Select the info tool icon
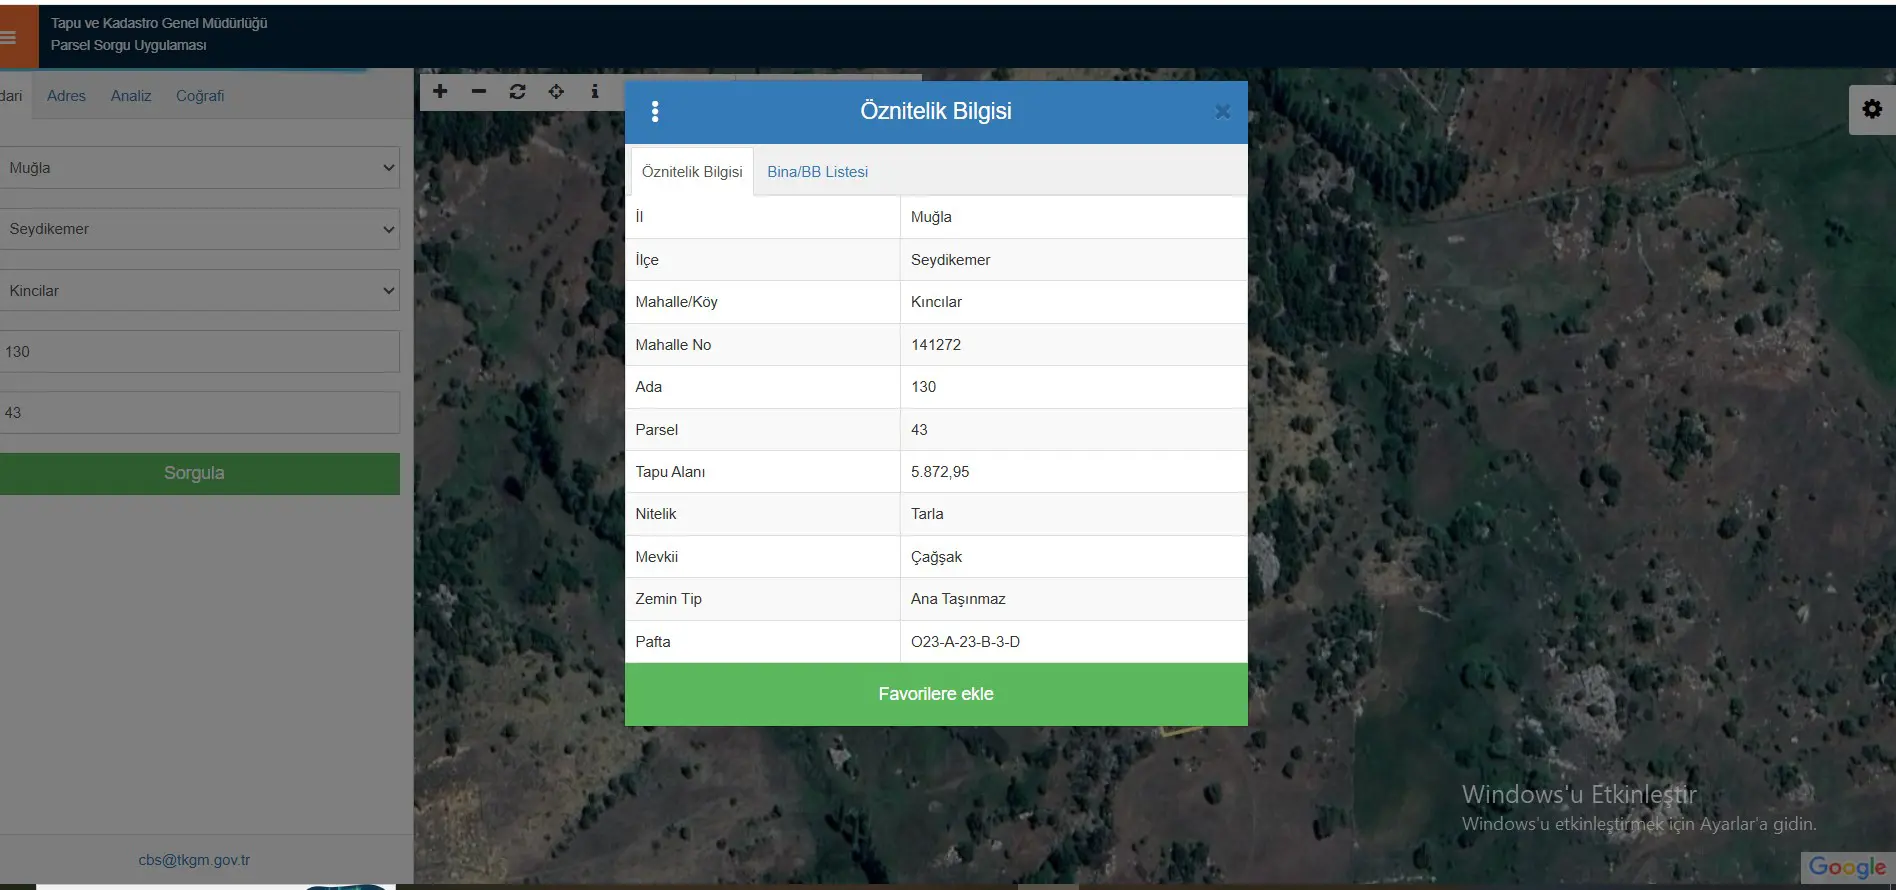This screenshot has width=1896, height=890. pos(595,91)
